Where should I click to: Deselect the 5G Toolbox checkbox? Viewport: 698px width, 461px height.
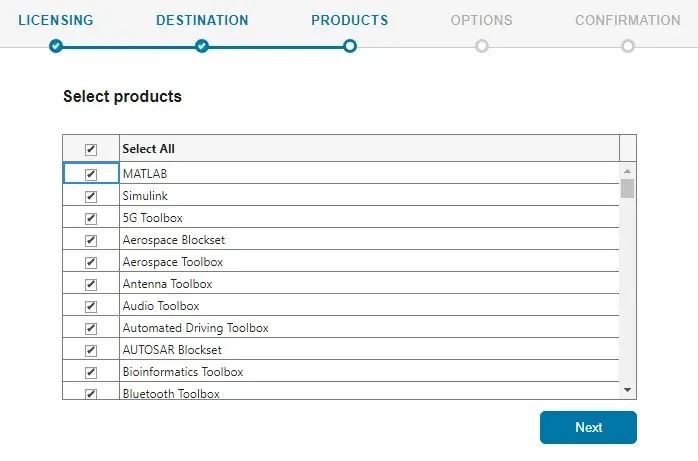click(x=91, y=218)
